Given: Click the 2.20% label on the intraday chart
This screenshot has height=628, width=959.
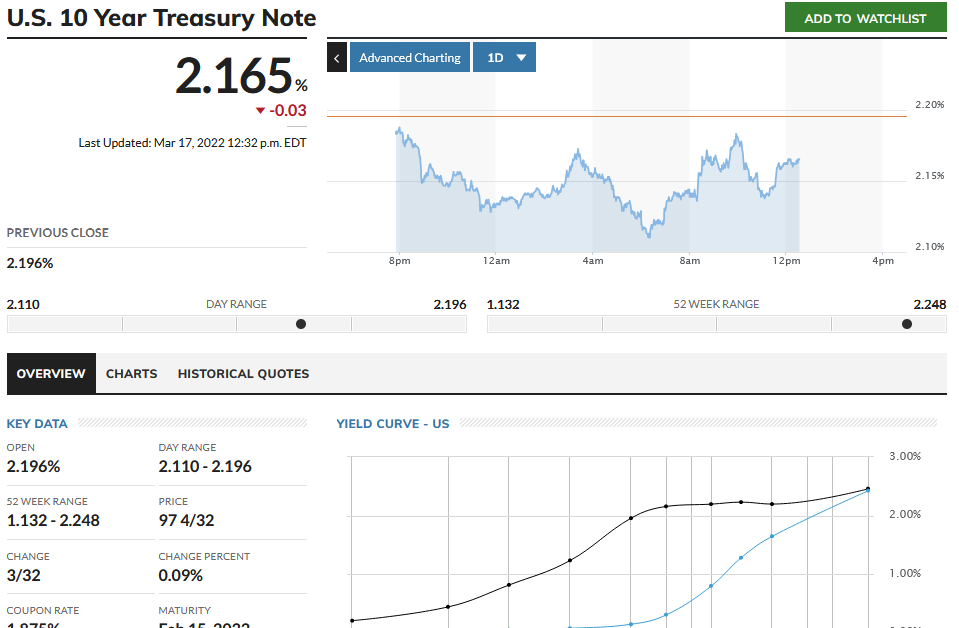Looking at the screenshot, I should click(930, 105).
